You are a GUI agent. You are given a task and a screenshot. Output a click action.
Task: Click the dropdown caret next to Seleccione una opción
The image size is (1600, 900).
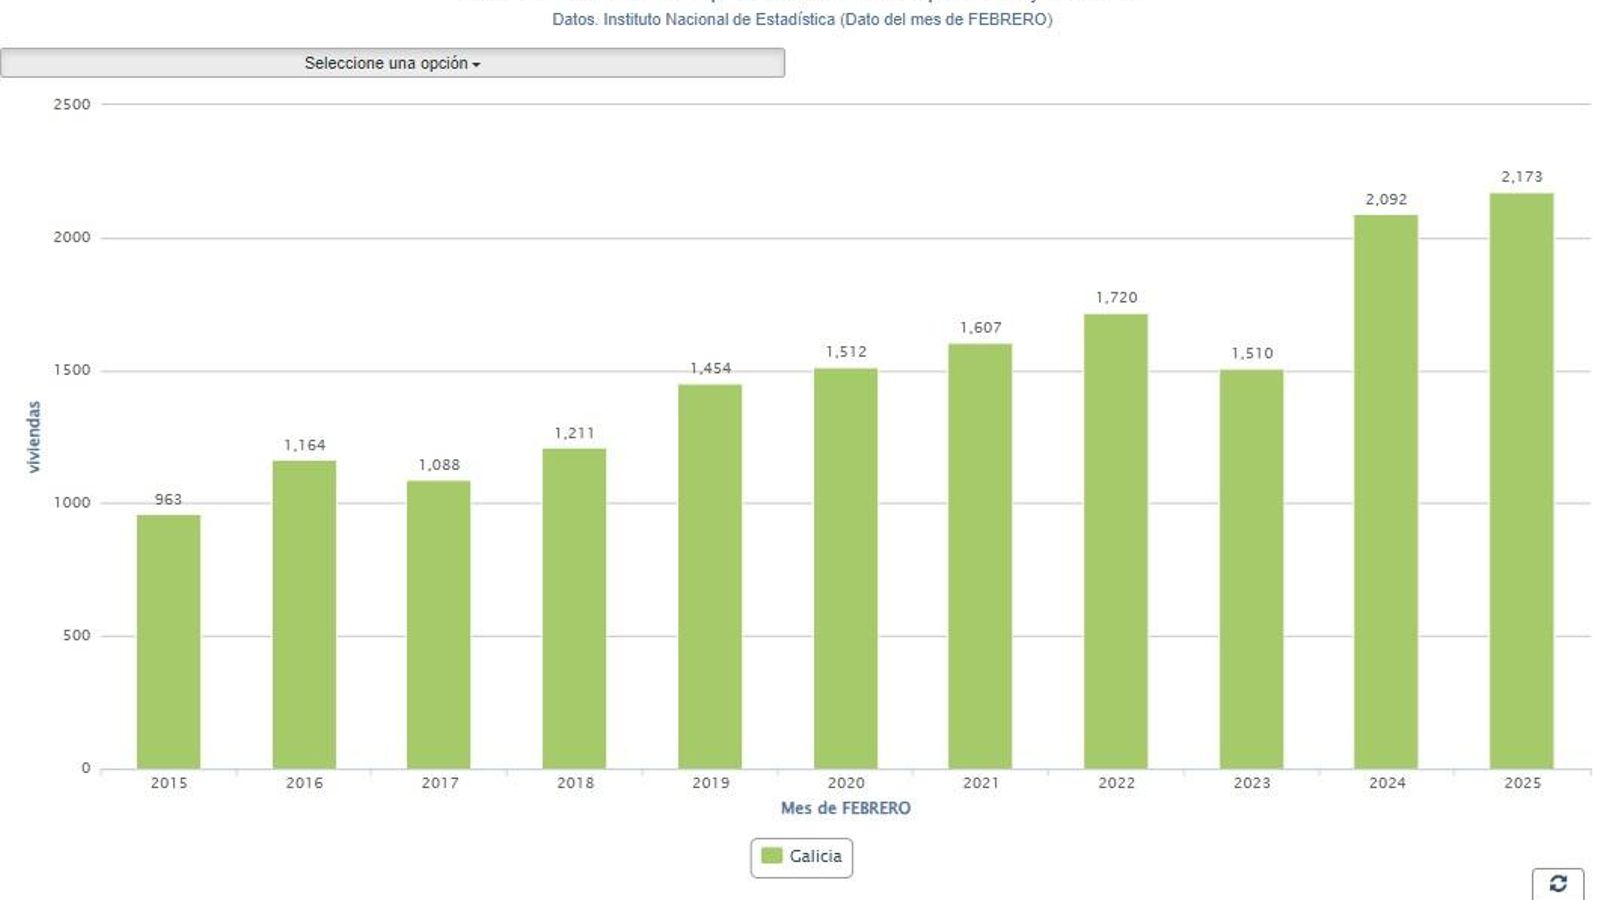(x=478, y=63)
